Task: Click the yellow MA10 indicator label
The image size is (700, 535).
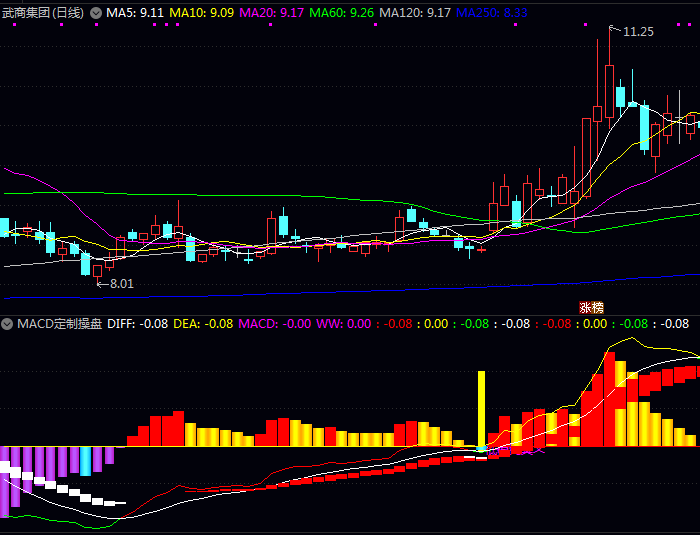Action: [x=203, y=13]
